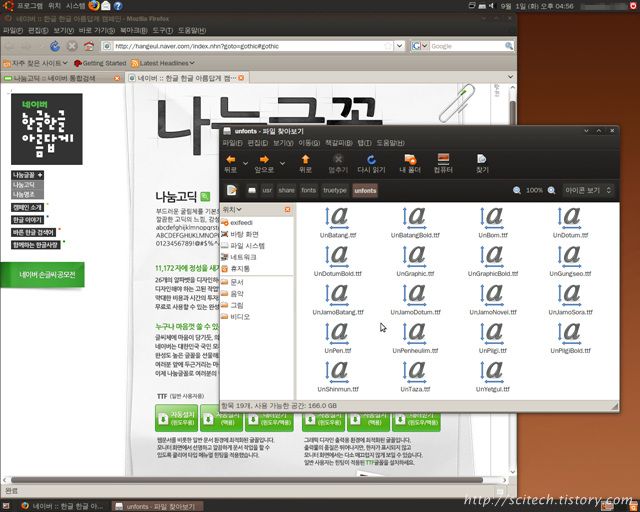Select the UnJamoBatang.ttf font file
The width and height of the screenshot is (640, 512).
tap(338, 300)
